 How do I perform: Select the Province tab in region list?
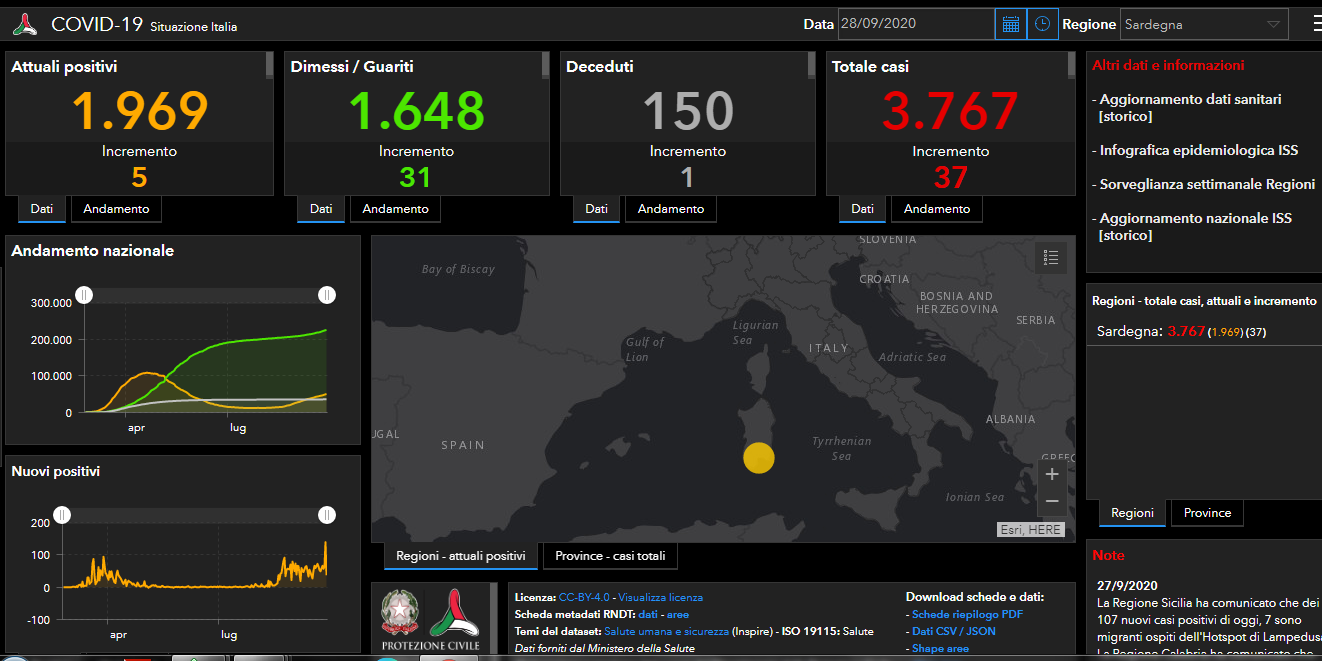point(1207,513)
